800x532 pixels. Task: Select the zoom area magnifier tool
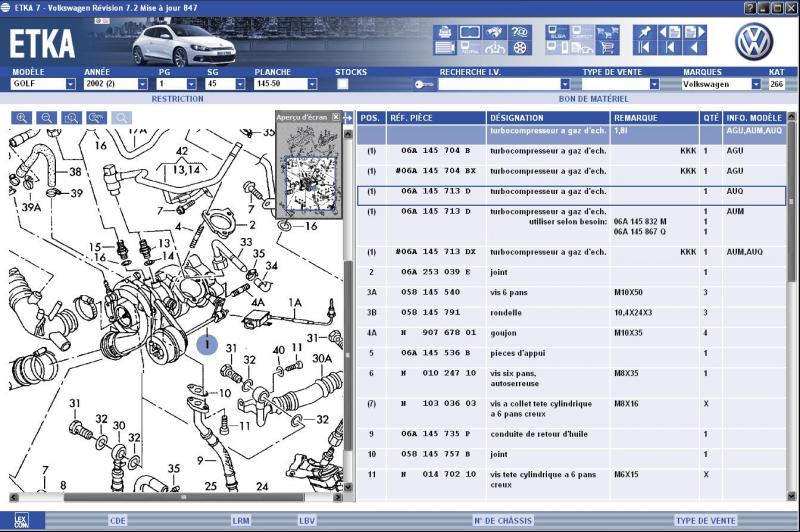click(x=71, y=118)
